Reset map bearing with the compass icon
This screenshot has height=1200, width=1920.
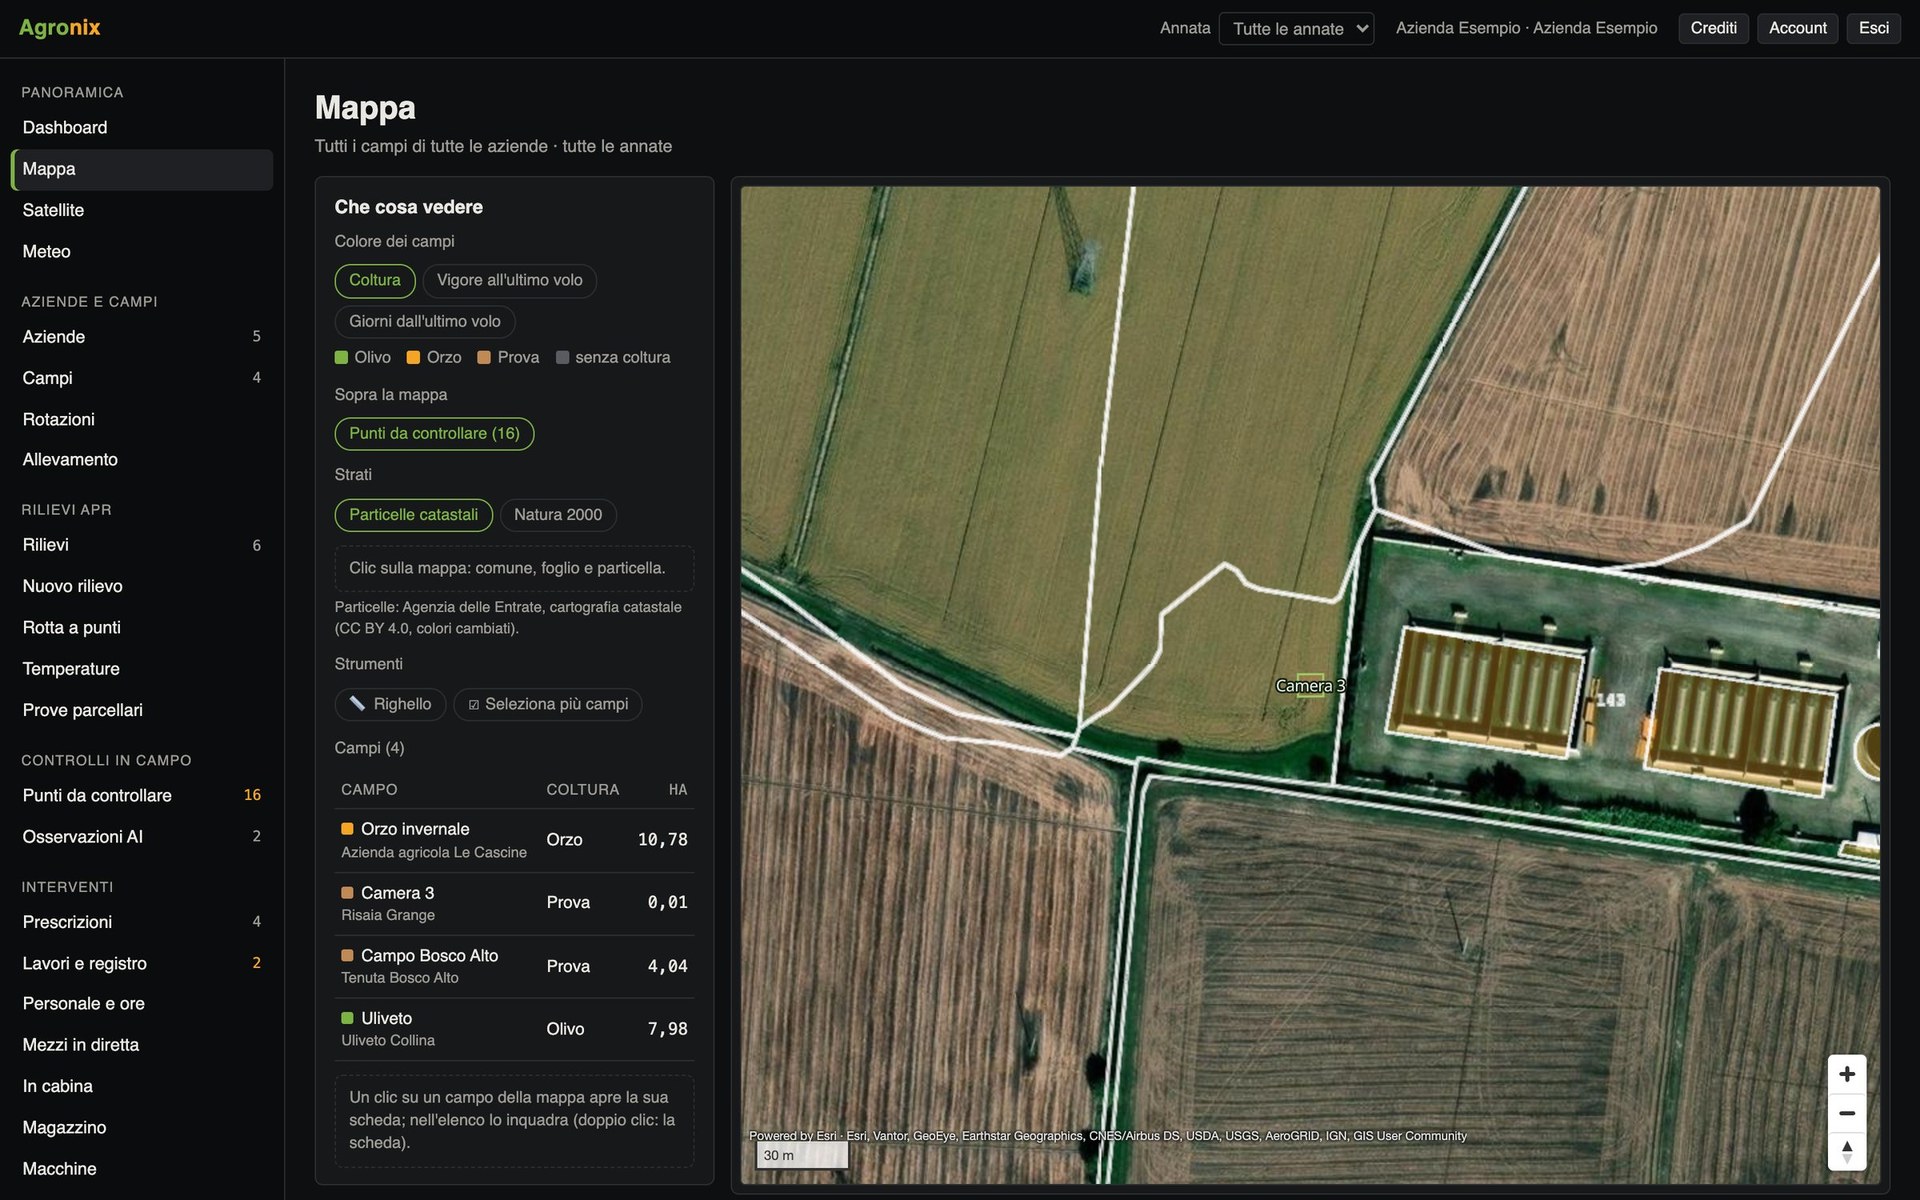click(x=1846, y=1151)
